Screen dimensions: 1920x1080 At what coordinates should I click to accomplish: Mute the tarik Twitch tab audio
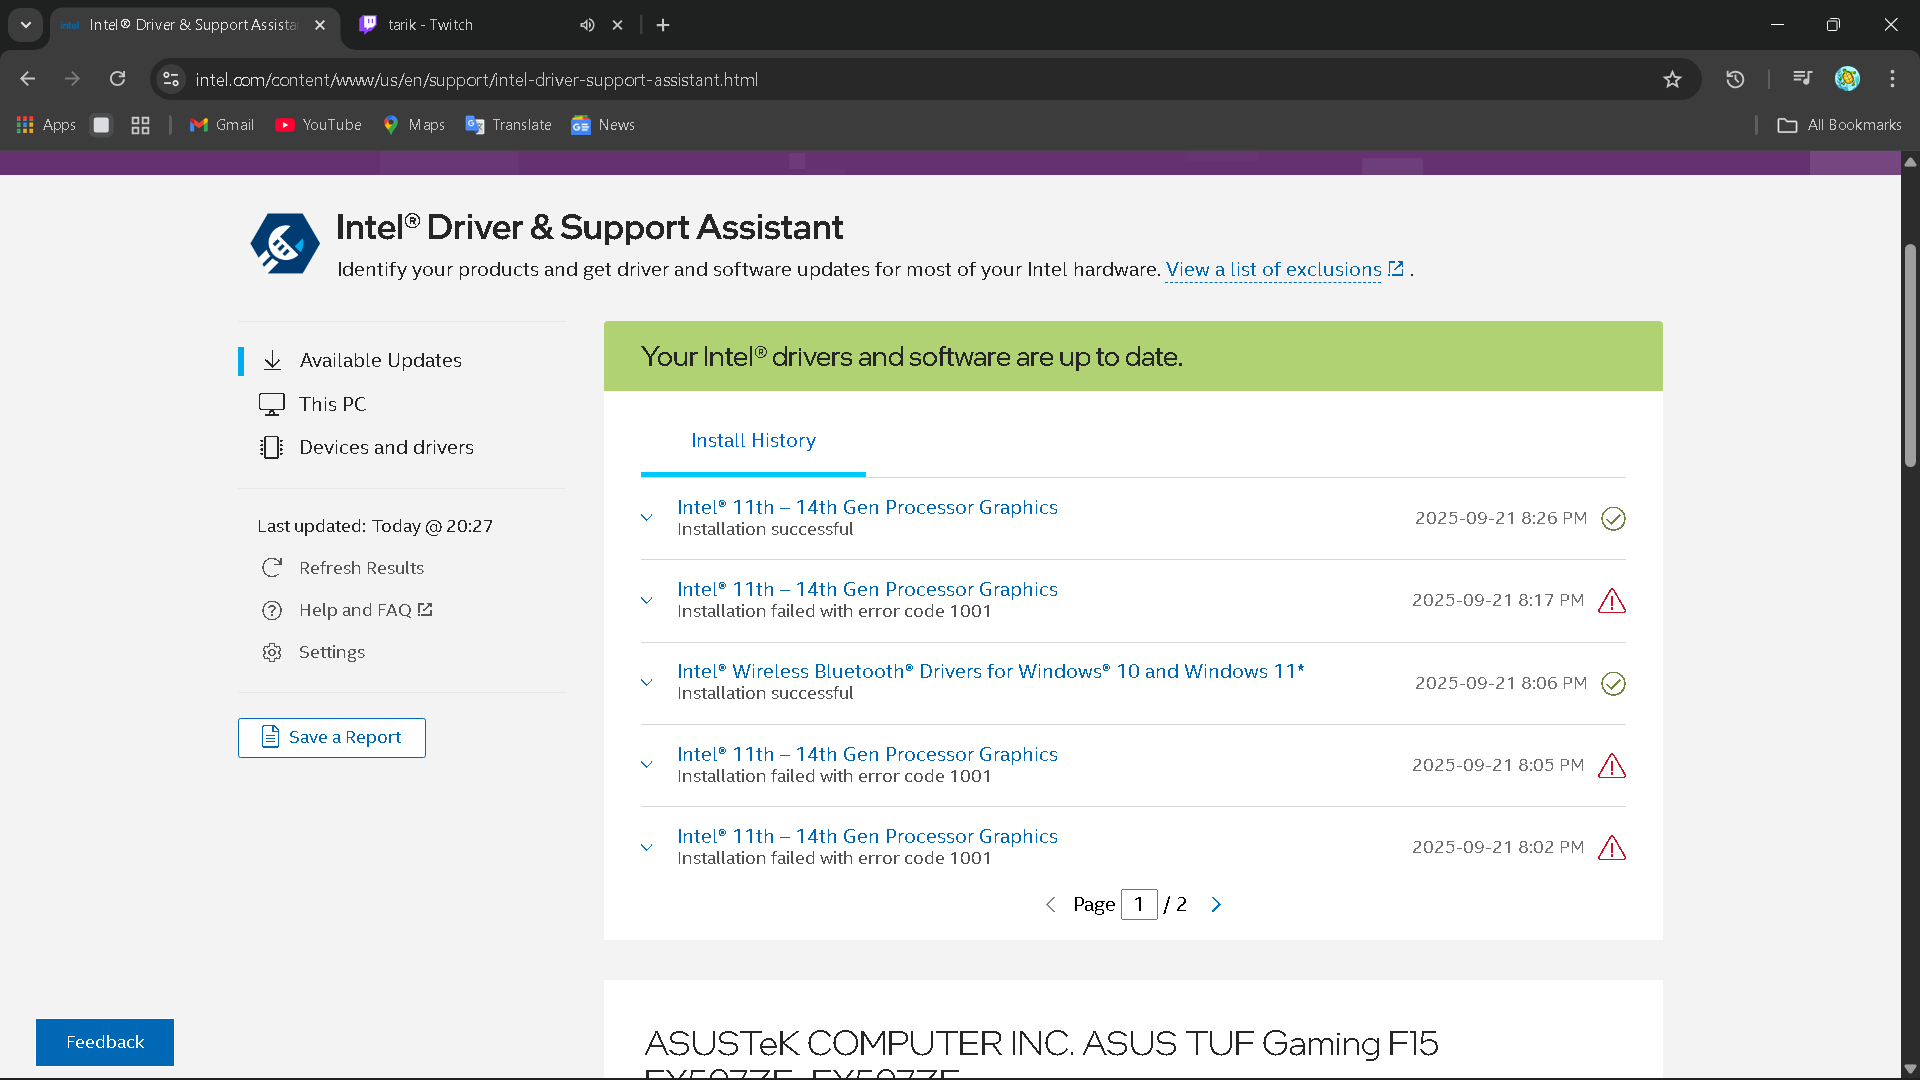pos(587,25)
